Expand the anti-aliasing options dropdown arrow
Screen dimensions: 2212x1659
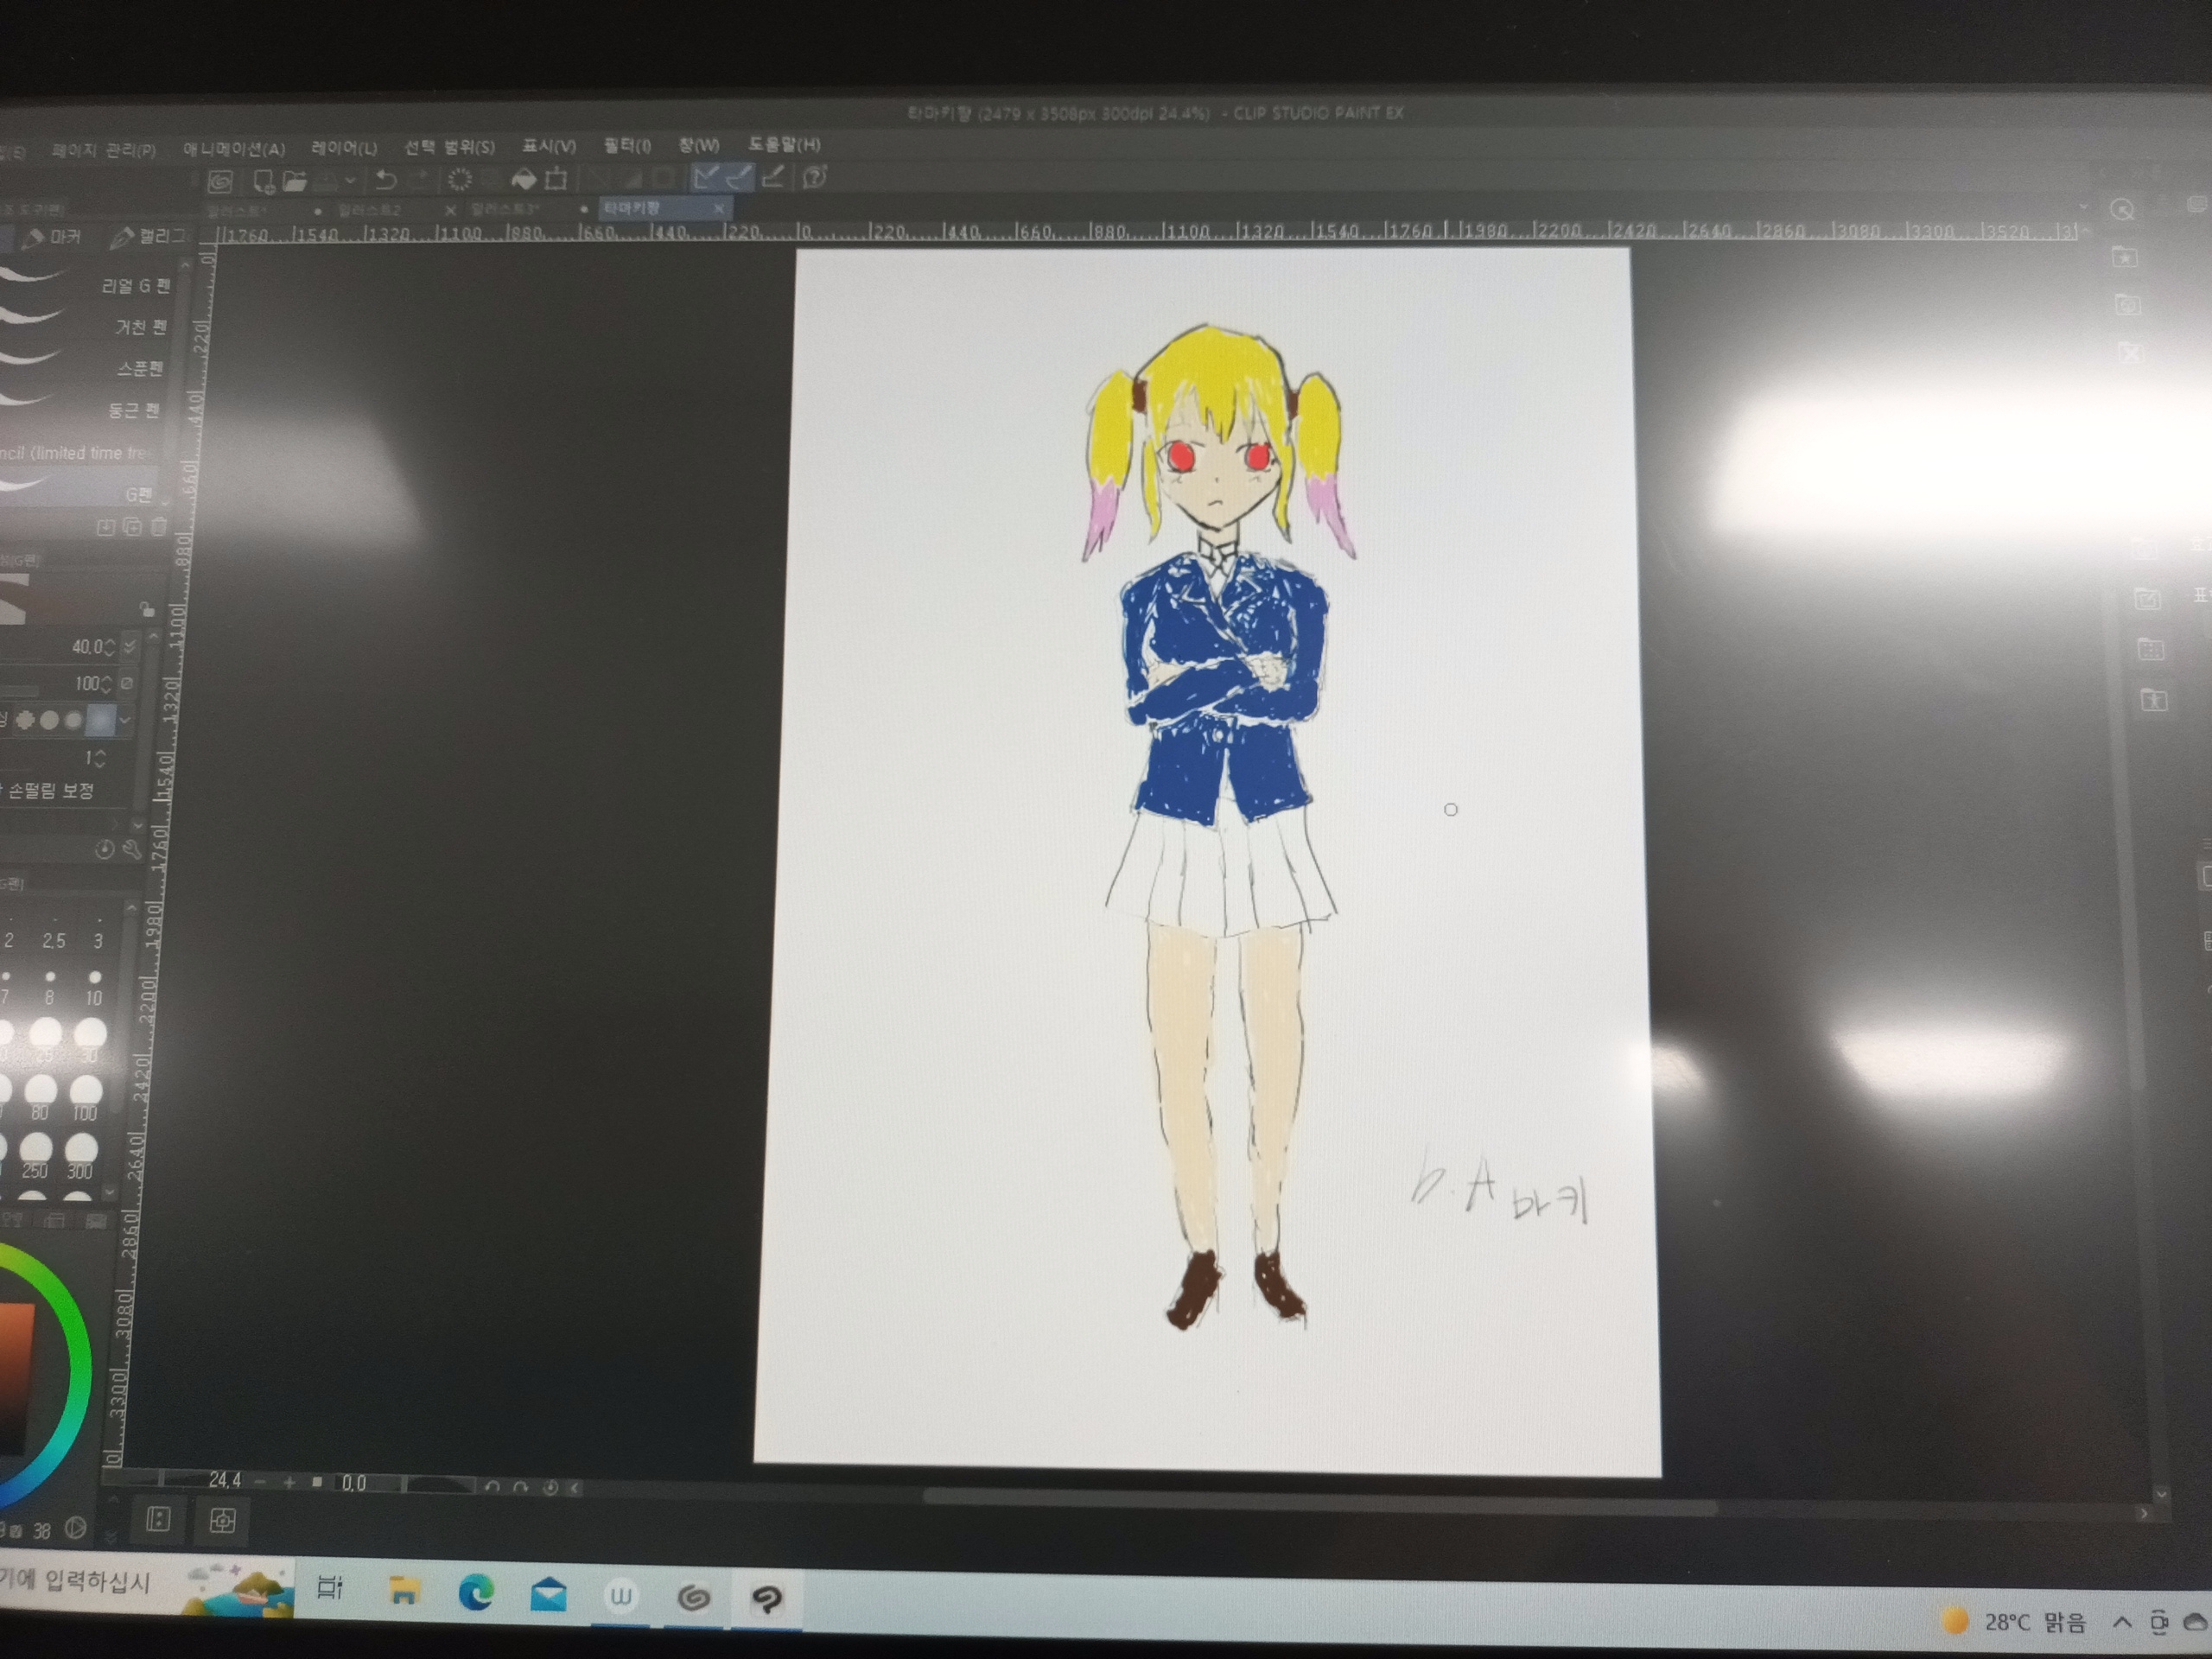click(x=125, y=719)
